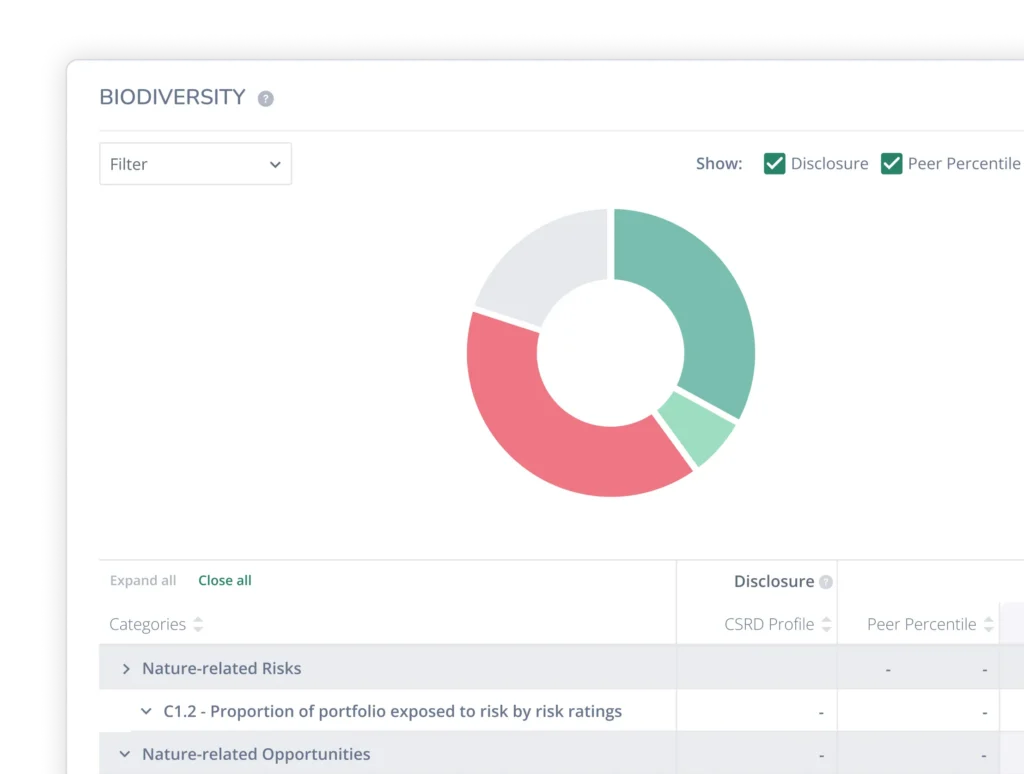Click the help icon next to BIODIVERSITY

pos(265,99)
